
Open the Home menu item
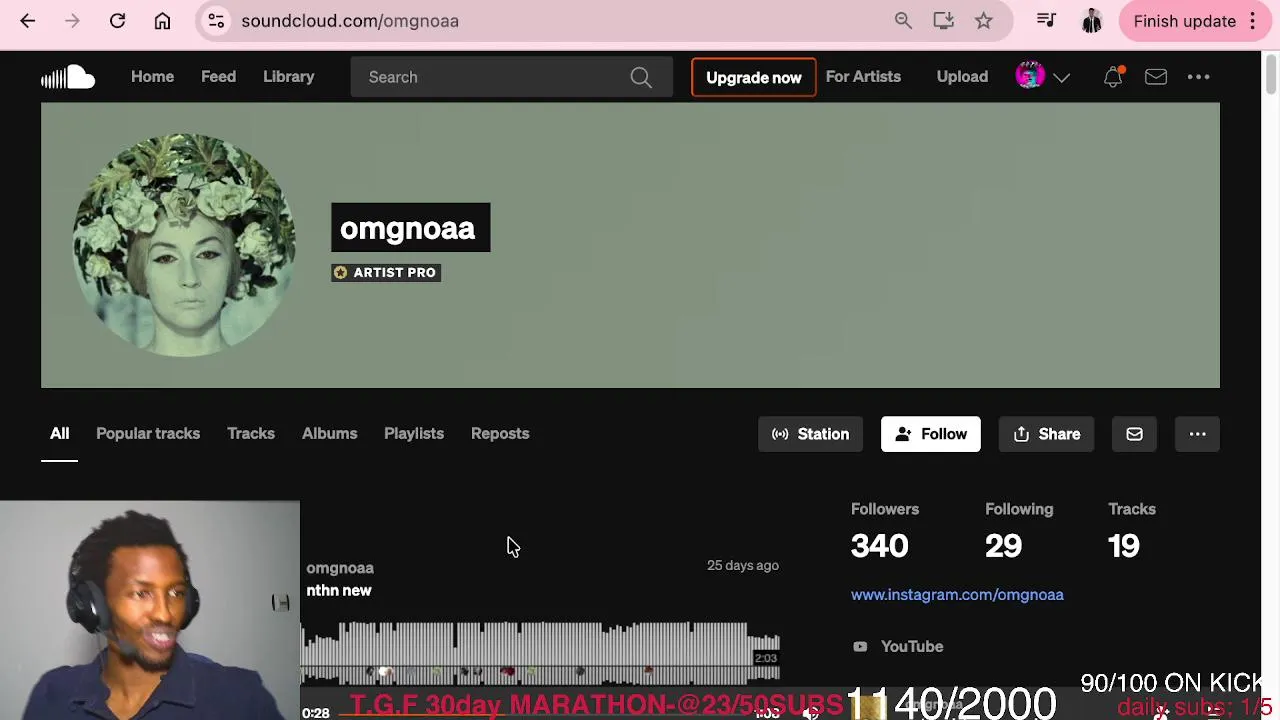coord(152,77)
